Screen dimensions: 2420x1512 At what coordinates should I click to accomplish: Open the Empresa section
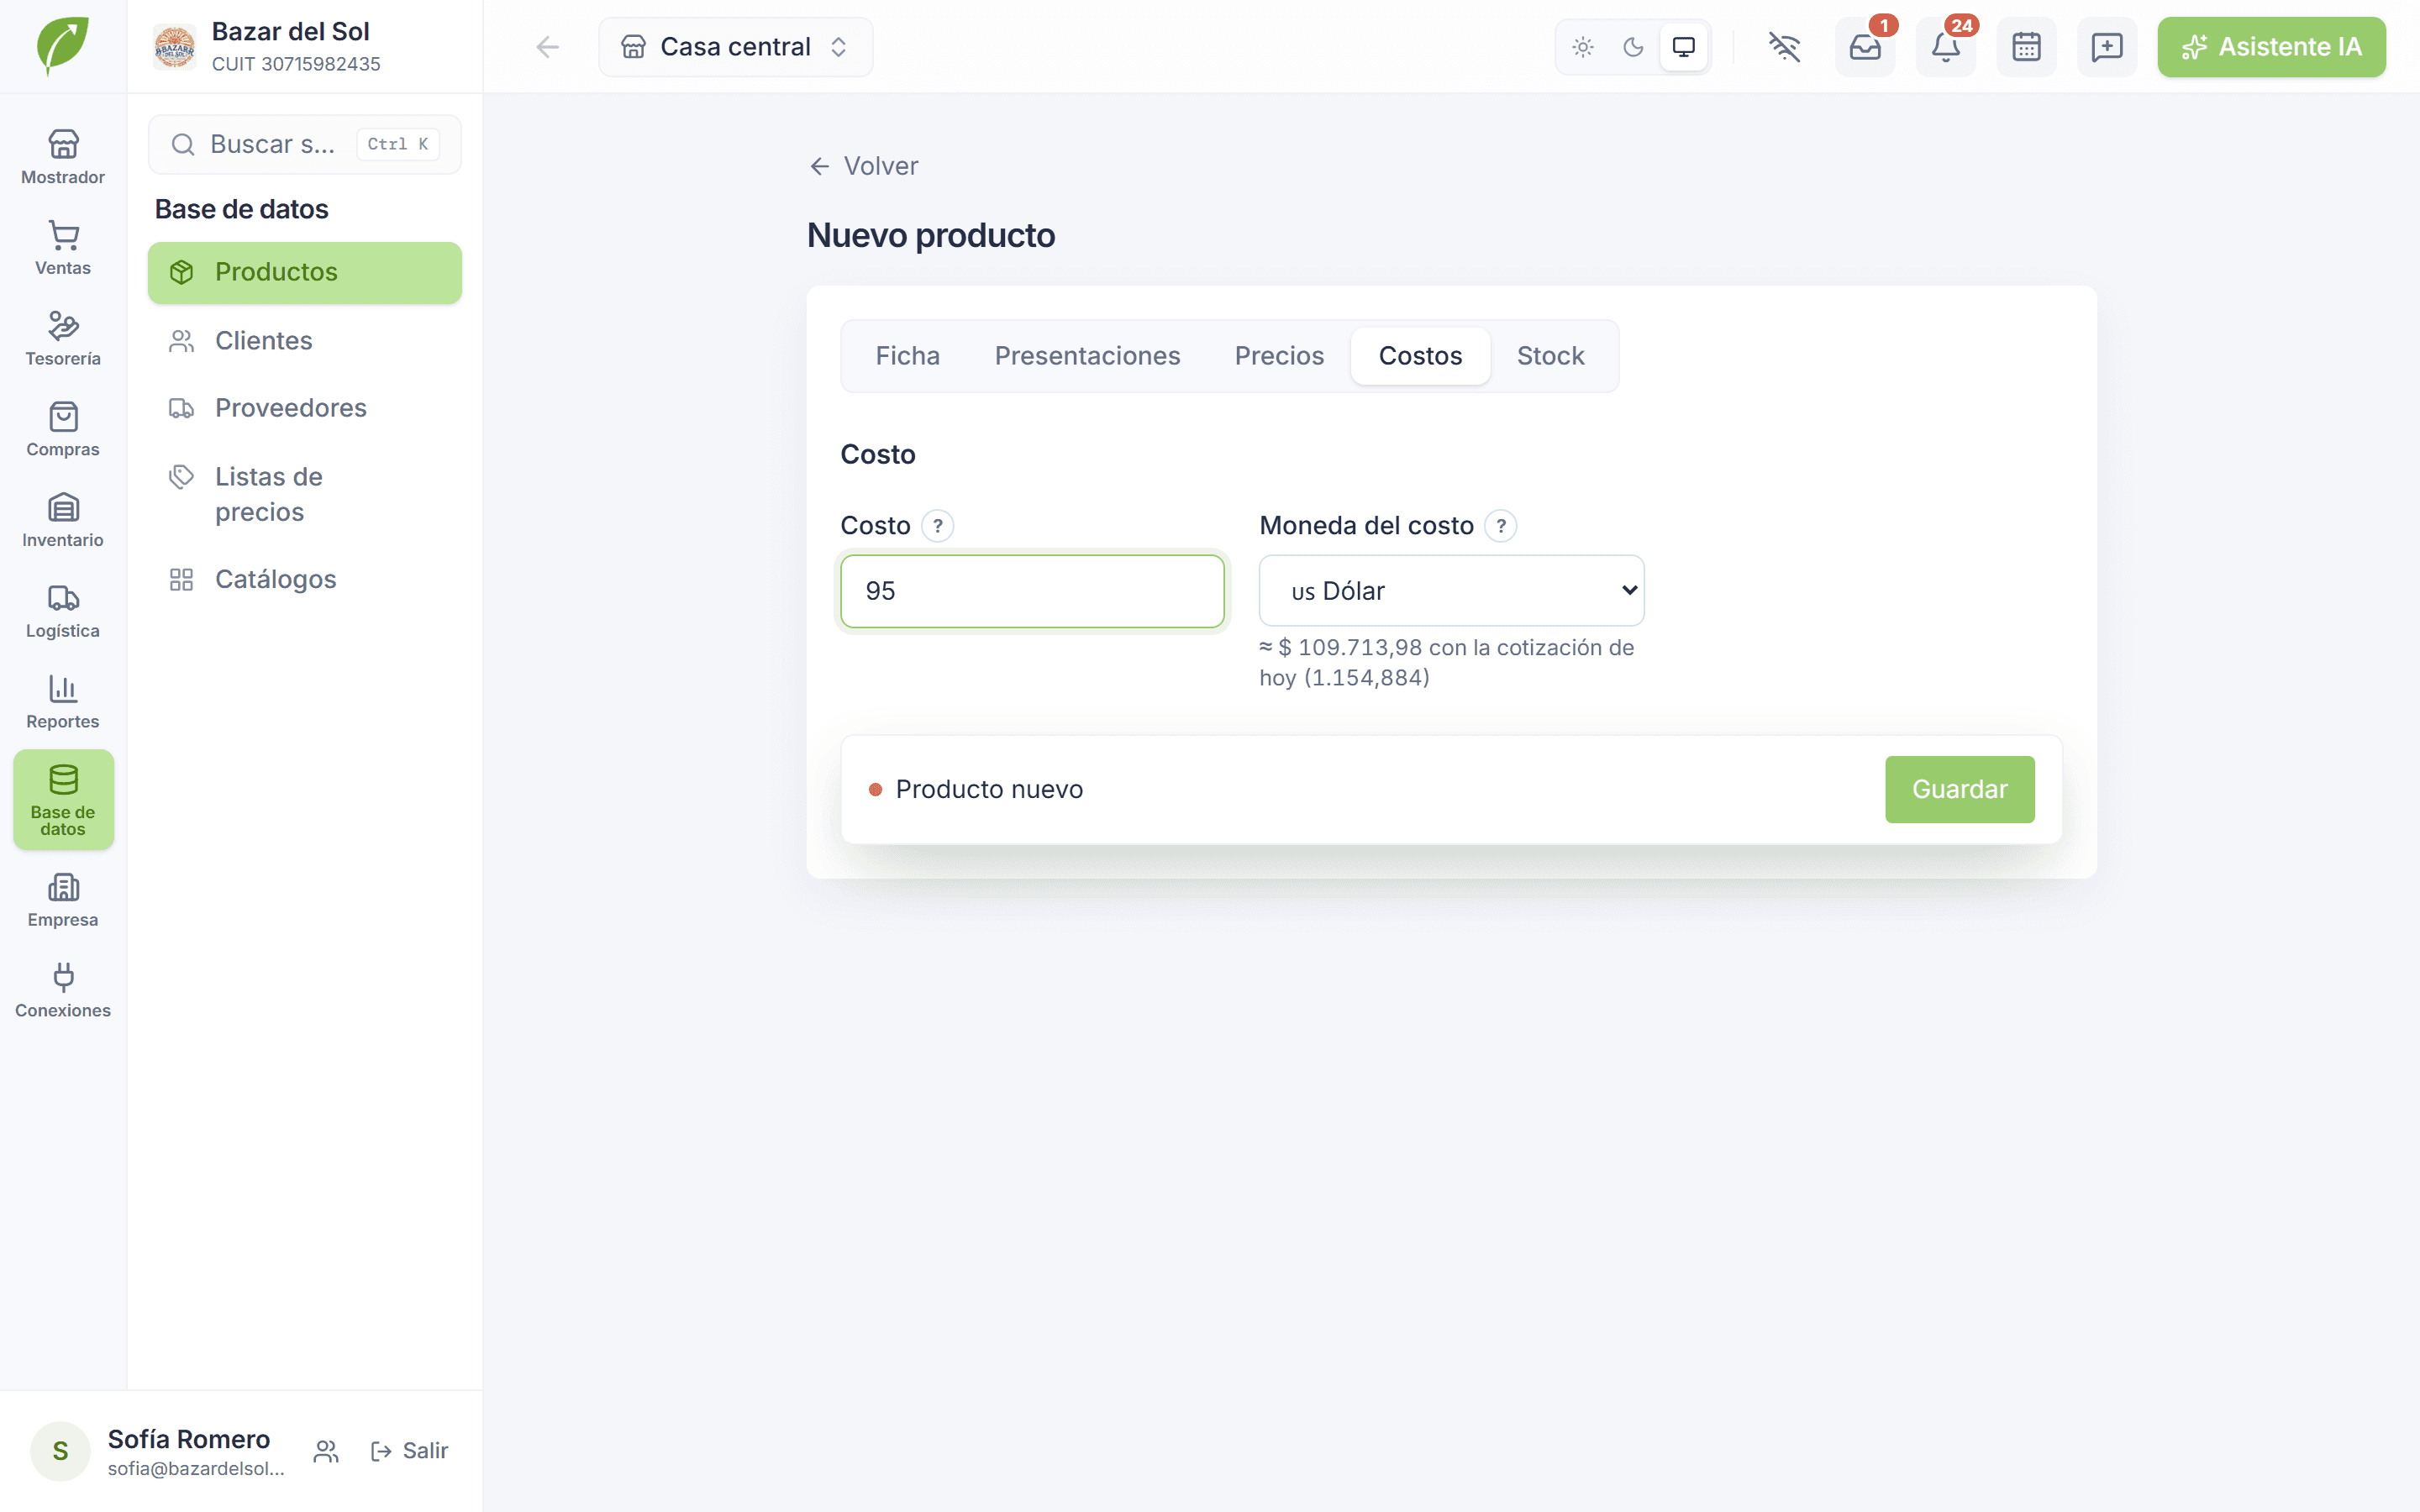click(x=63, y=901)
